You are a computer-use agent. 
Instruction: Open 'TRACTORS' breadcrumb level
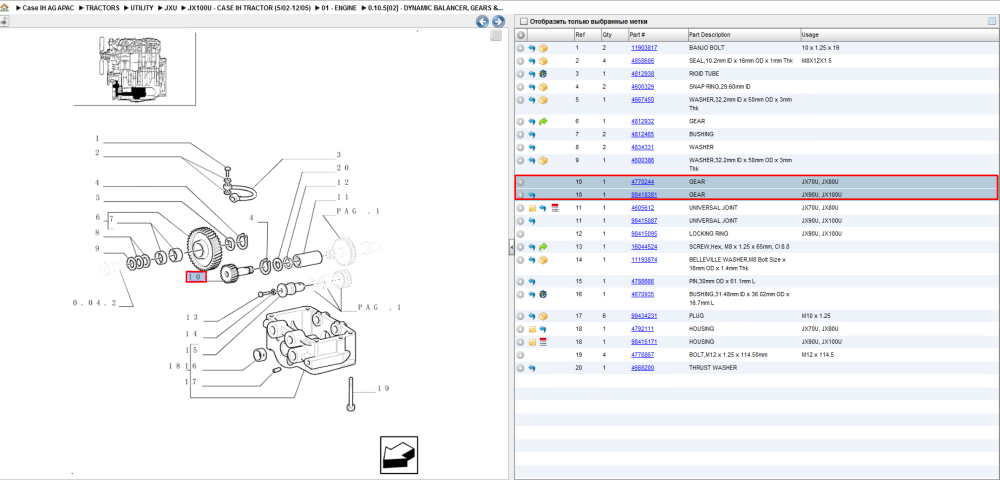pyautogui.click(x=102, y=7)
